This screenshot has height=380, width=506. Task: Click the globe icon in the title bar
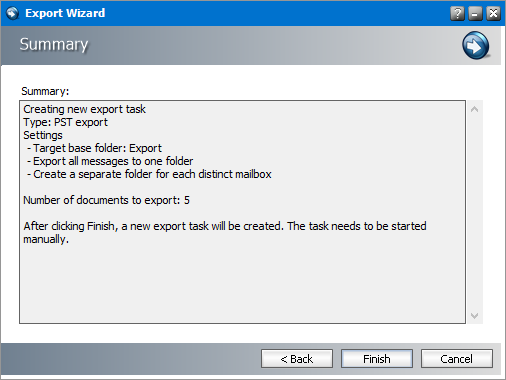12,13
